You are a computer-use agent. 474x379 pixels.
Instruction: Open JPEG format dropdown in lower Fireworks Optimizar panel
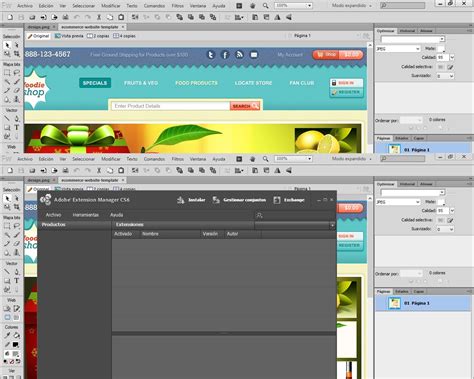(x=398, y=202)
